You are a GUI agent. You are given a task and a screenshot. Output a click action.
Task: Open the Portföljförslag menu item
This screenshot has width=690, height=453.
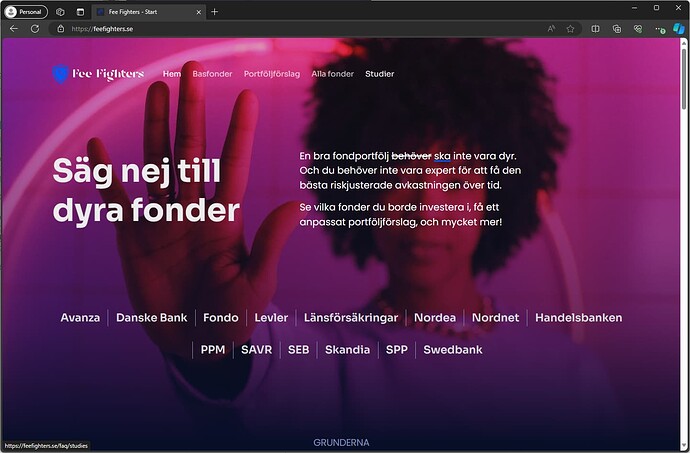click(x=272, y=74)
